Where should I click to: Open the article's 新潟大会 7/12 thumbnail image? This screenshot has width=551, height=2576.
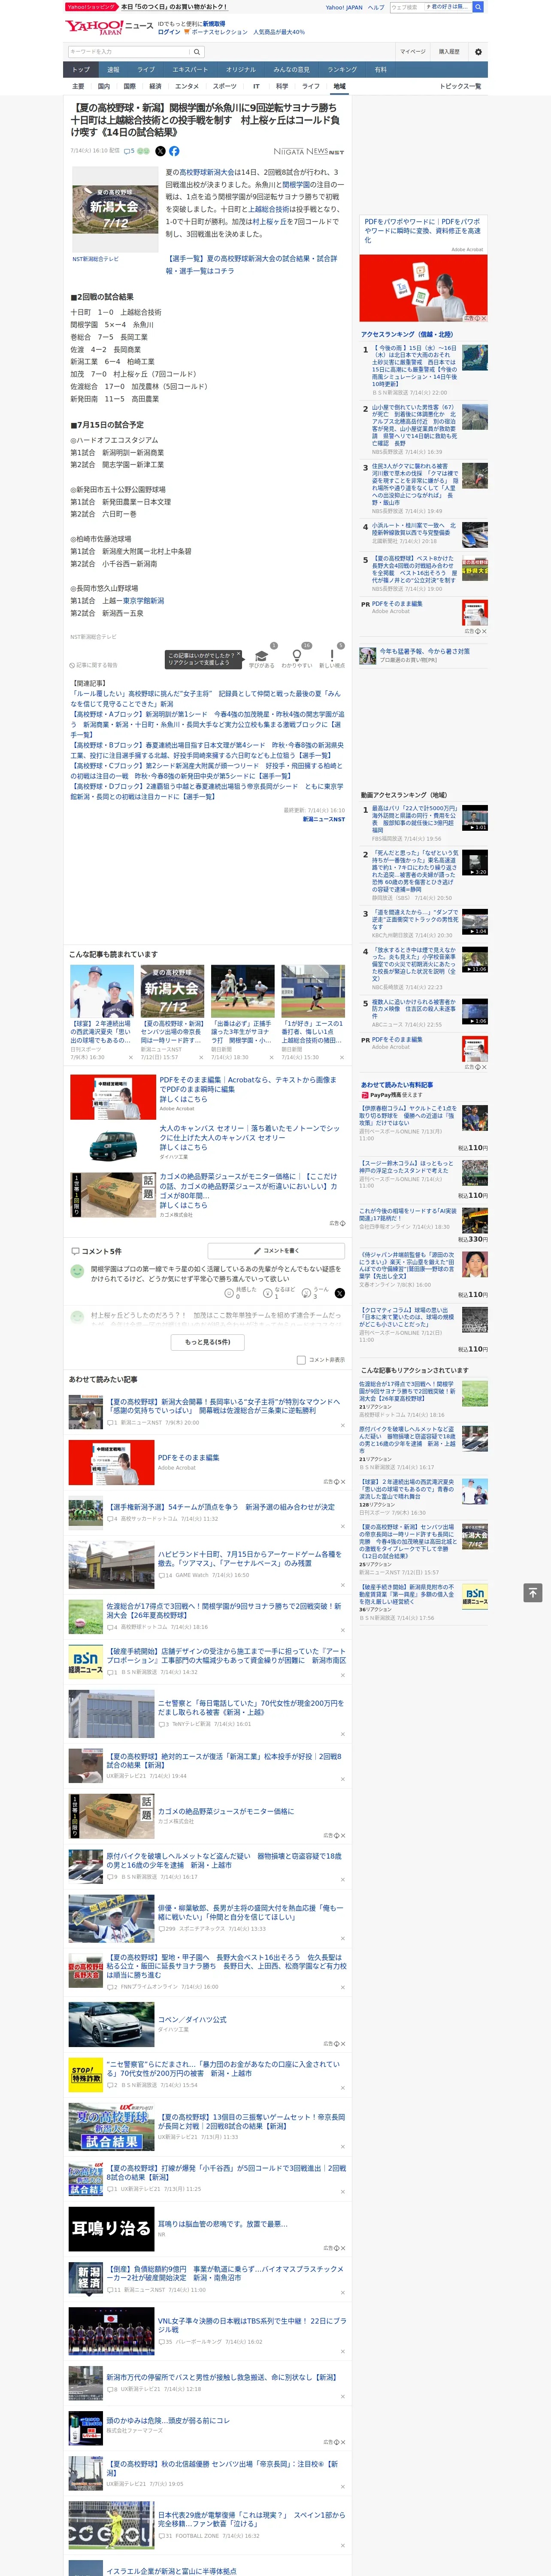(x=115, y=210)
